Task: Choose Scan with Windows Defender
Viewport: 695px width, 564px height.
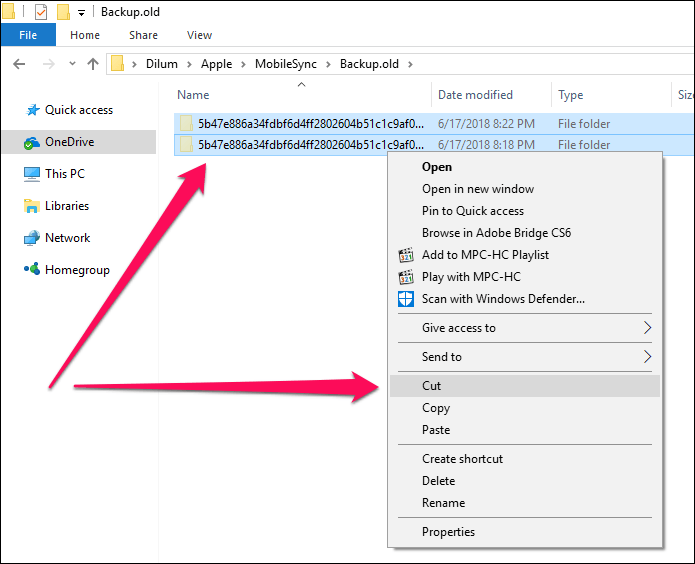Action: tap(525, 299)
